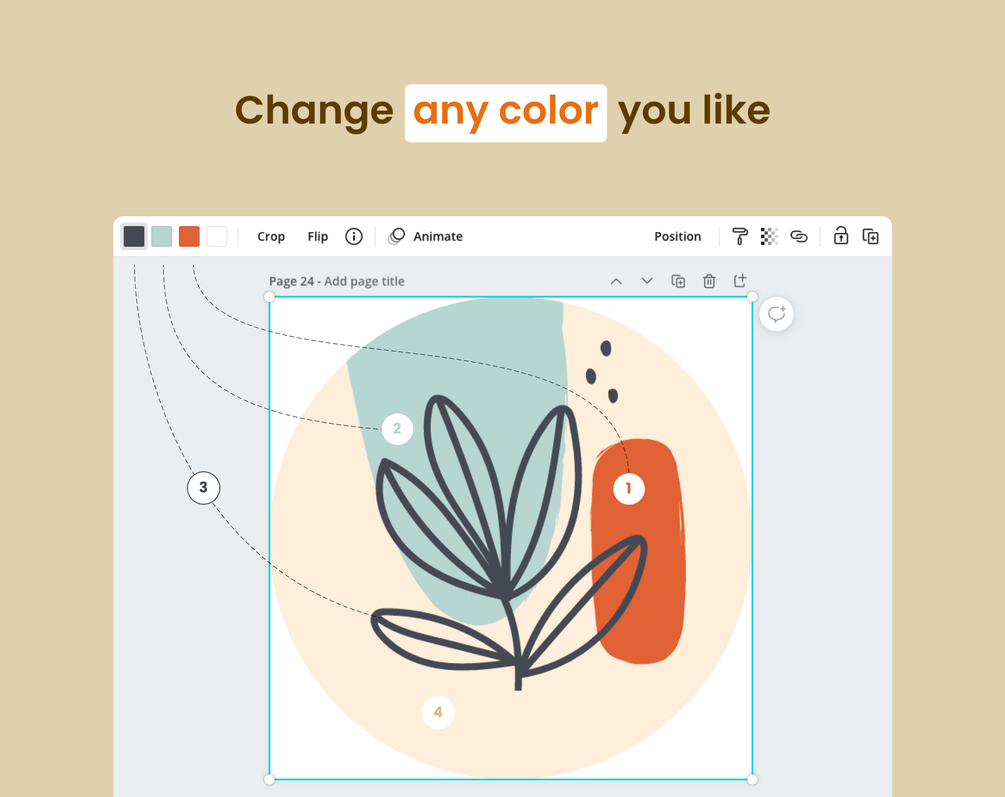The height and width of the screenshot is (797, 1005).
Task: Click the Info circle icon
Action: pyautogui.click(x=354, y=237)
